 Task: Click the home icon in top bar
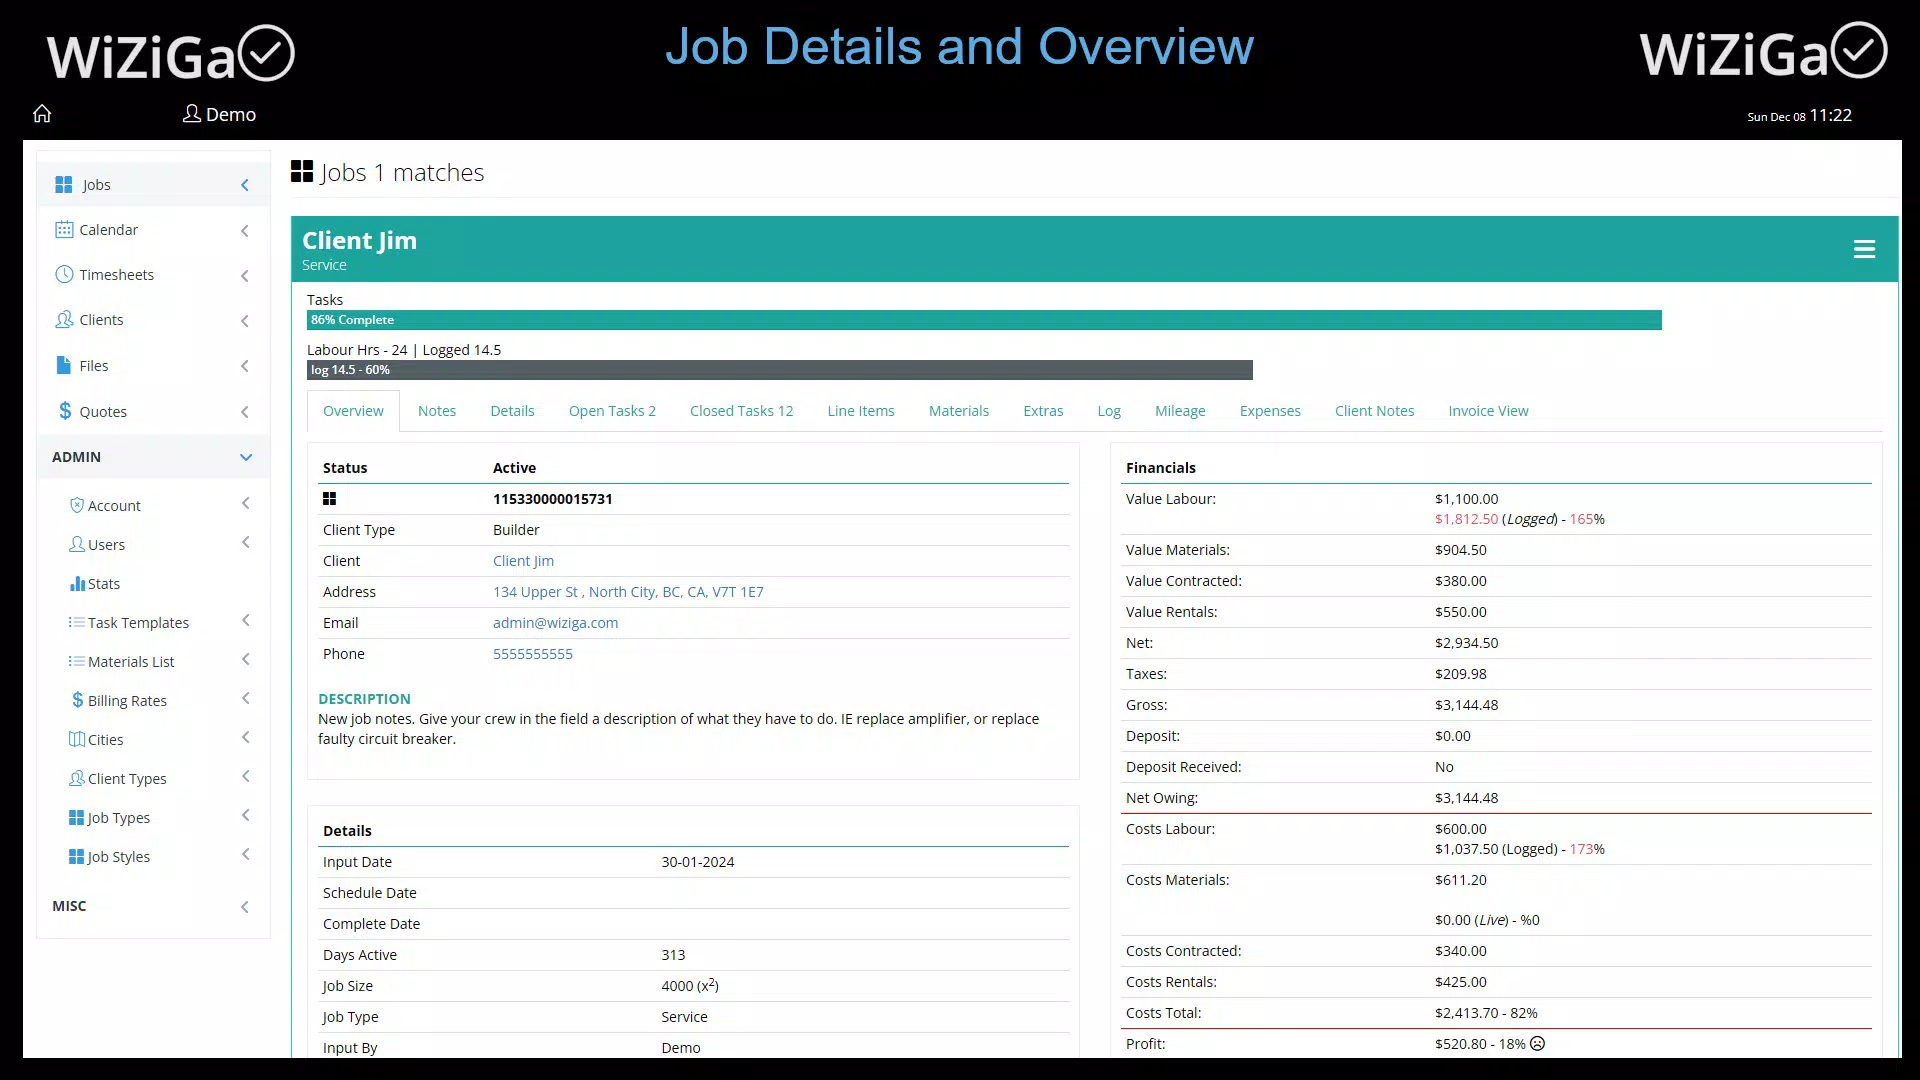(42, 114)
